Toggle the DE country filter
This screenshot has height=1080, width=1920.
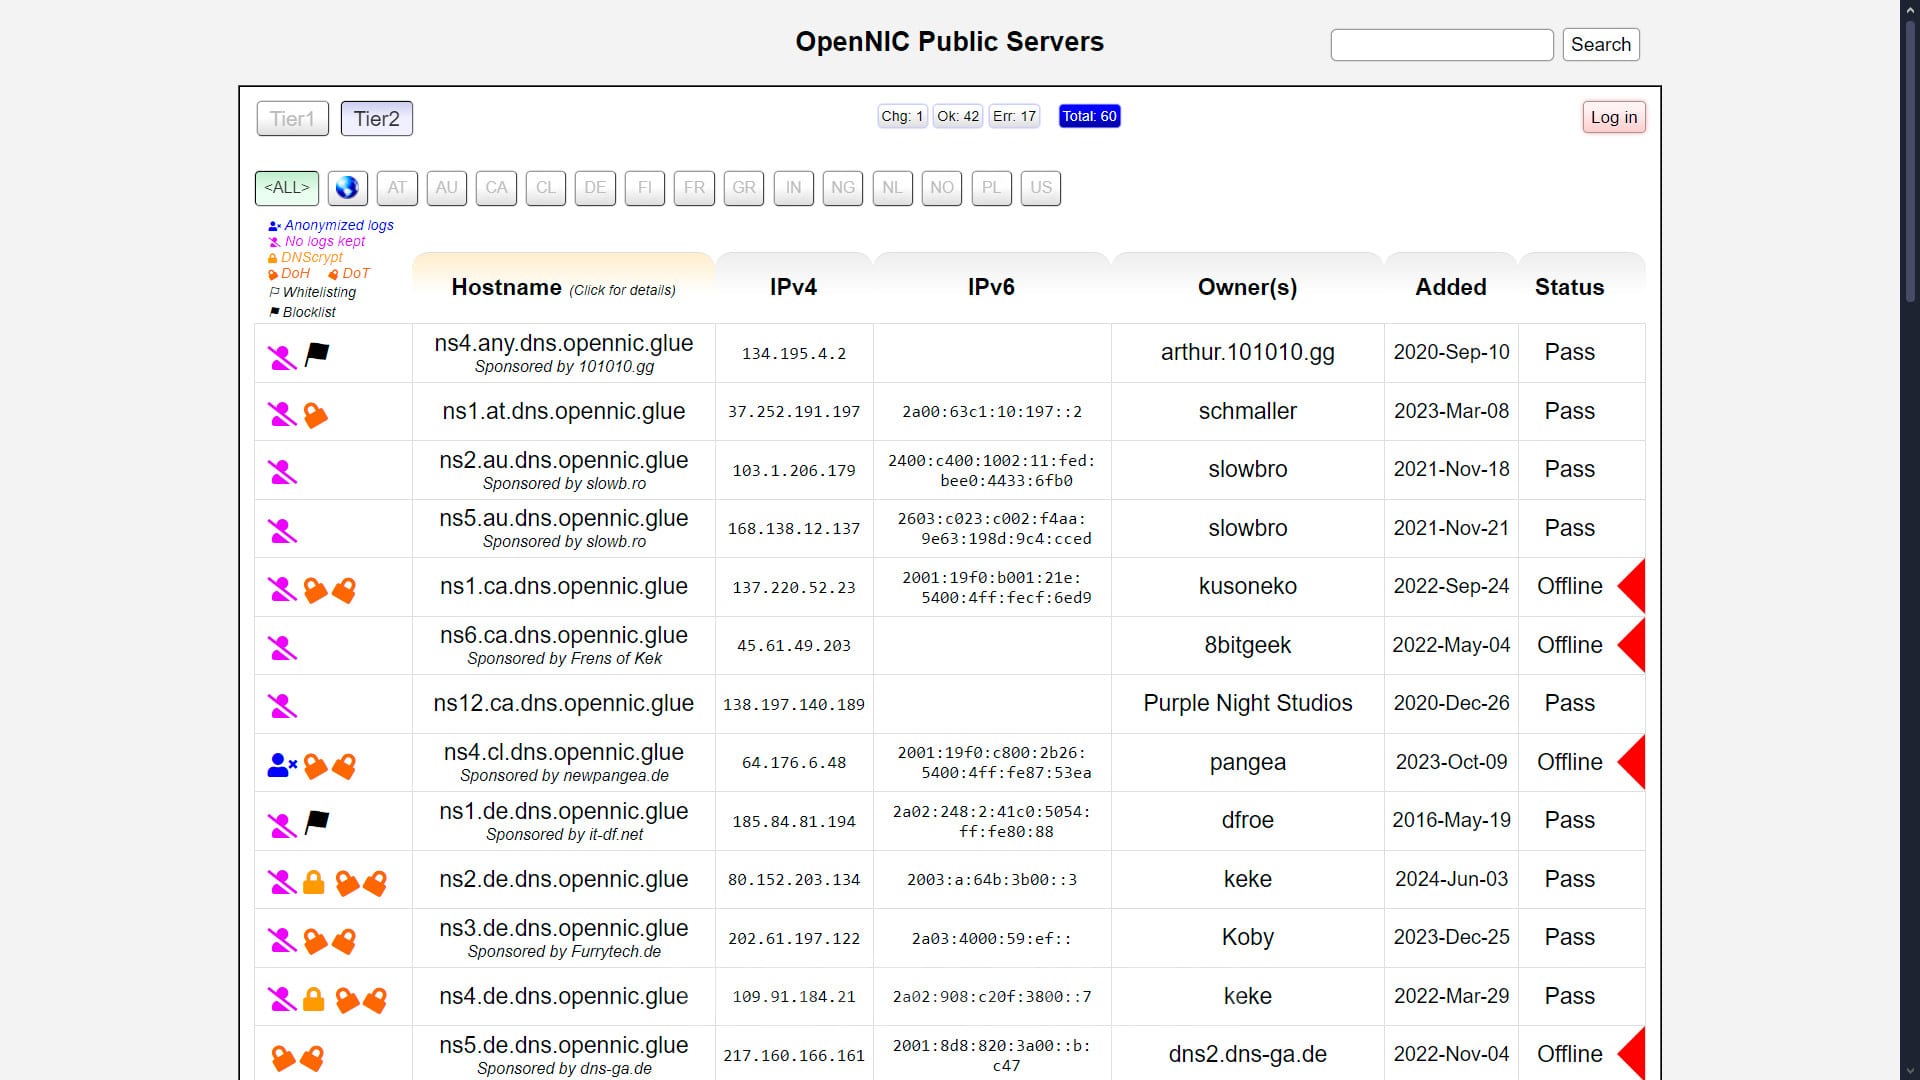click(x=595, y=188)
